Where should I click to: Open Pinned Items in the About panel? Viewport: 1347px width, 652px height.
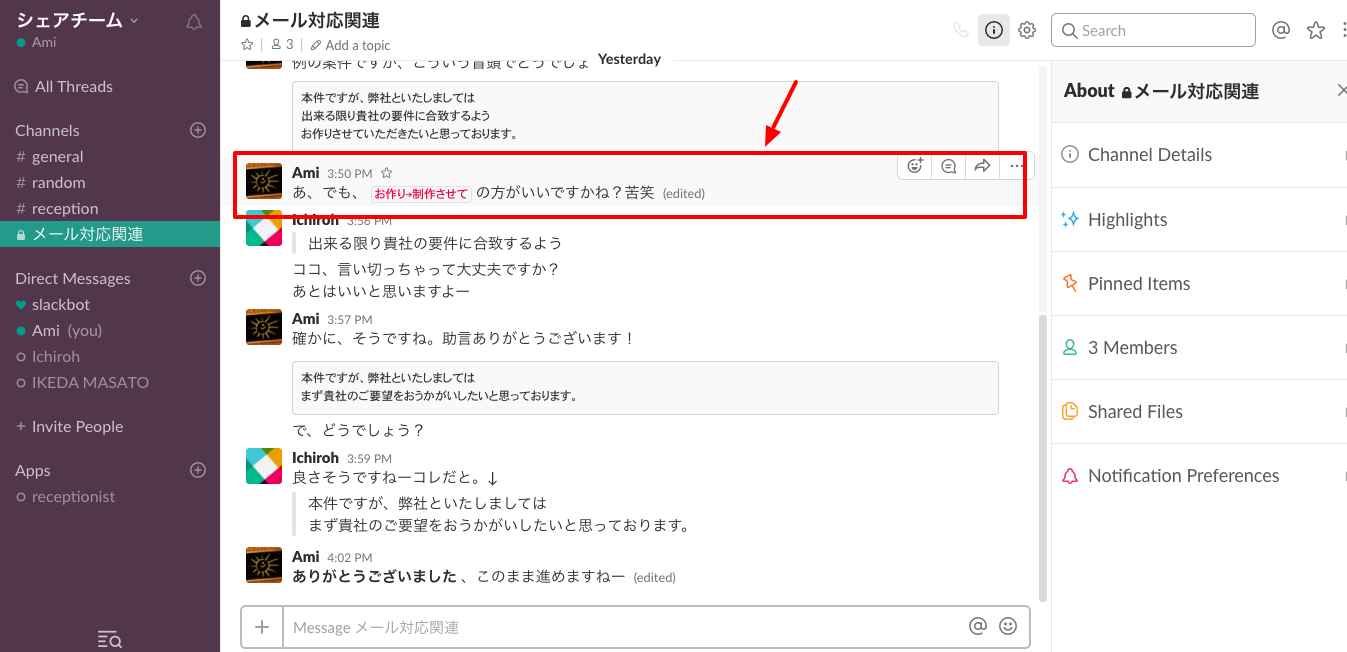click(1138, 283)
